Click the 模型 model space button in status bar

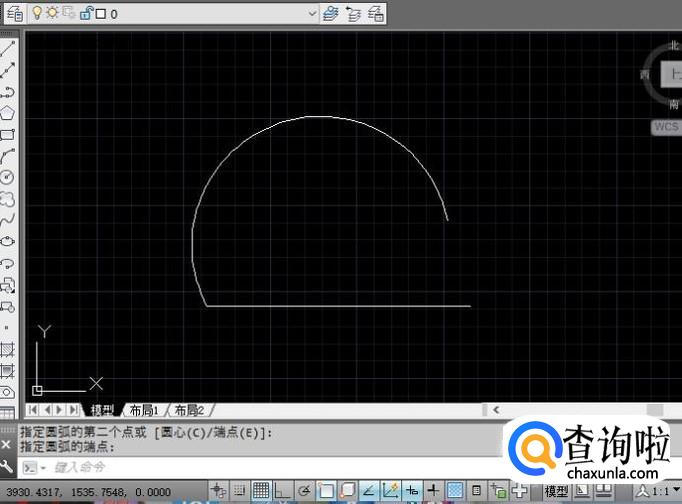[556, 491]
